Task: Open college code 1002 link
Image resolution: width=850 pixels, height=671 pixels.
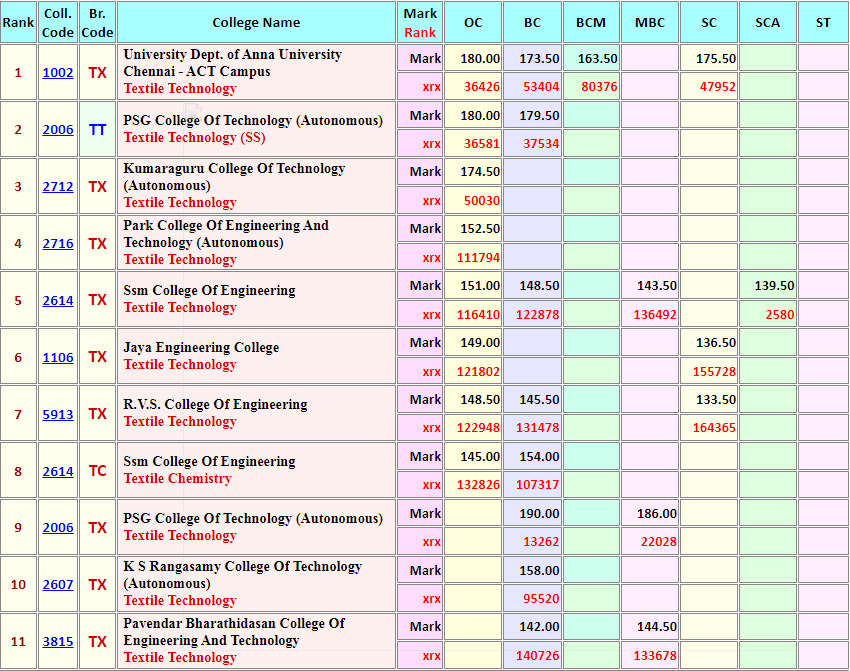Action: (x=58, y=73)
